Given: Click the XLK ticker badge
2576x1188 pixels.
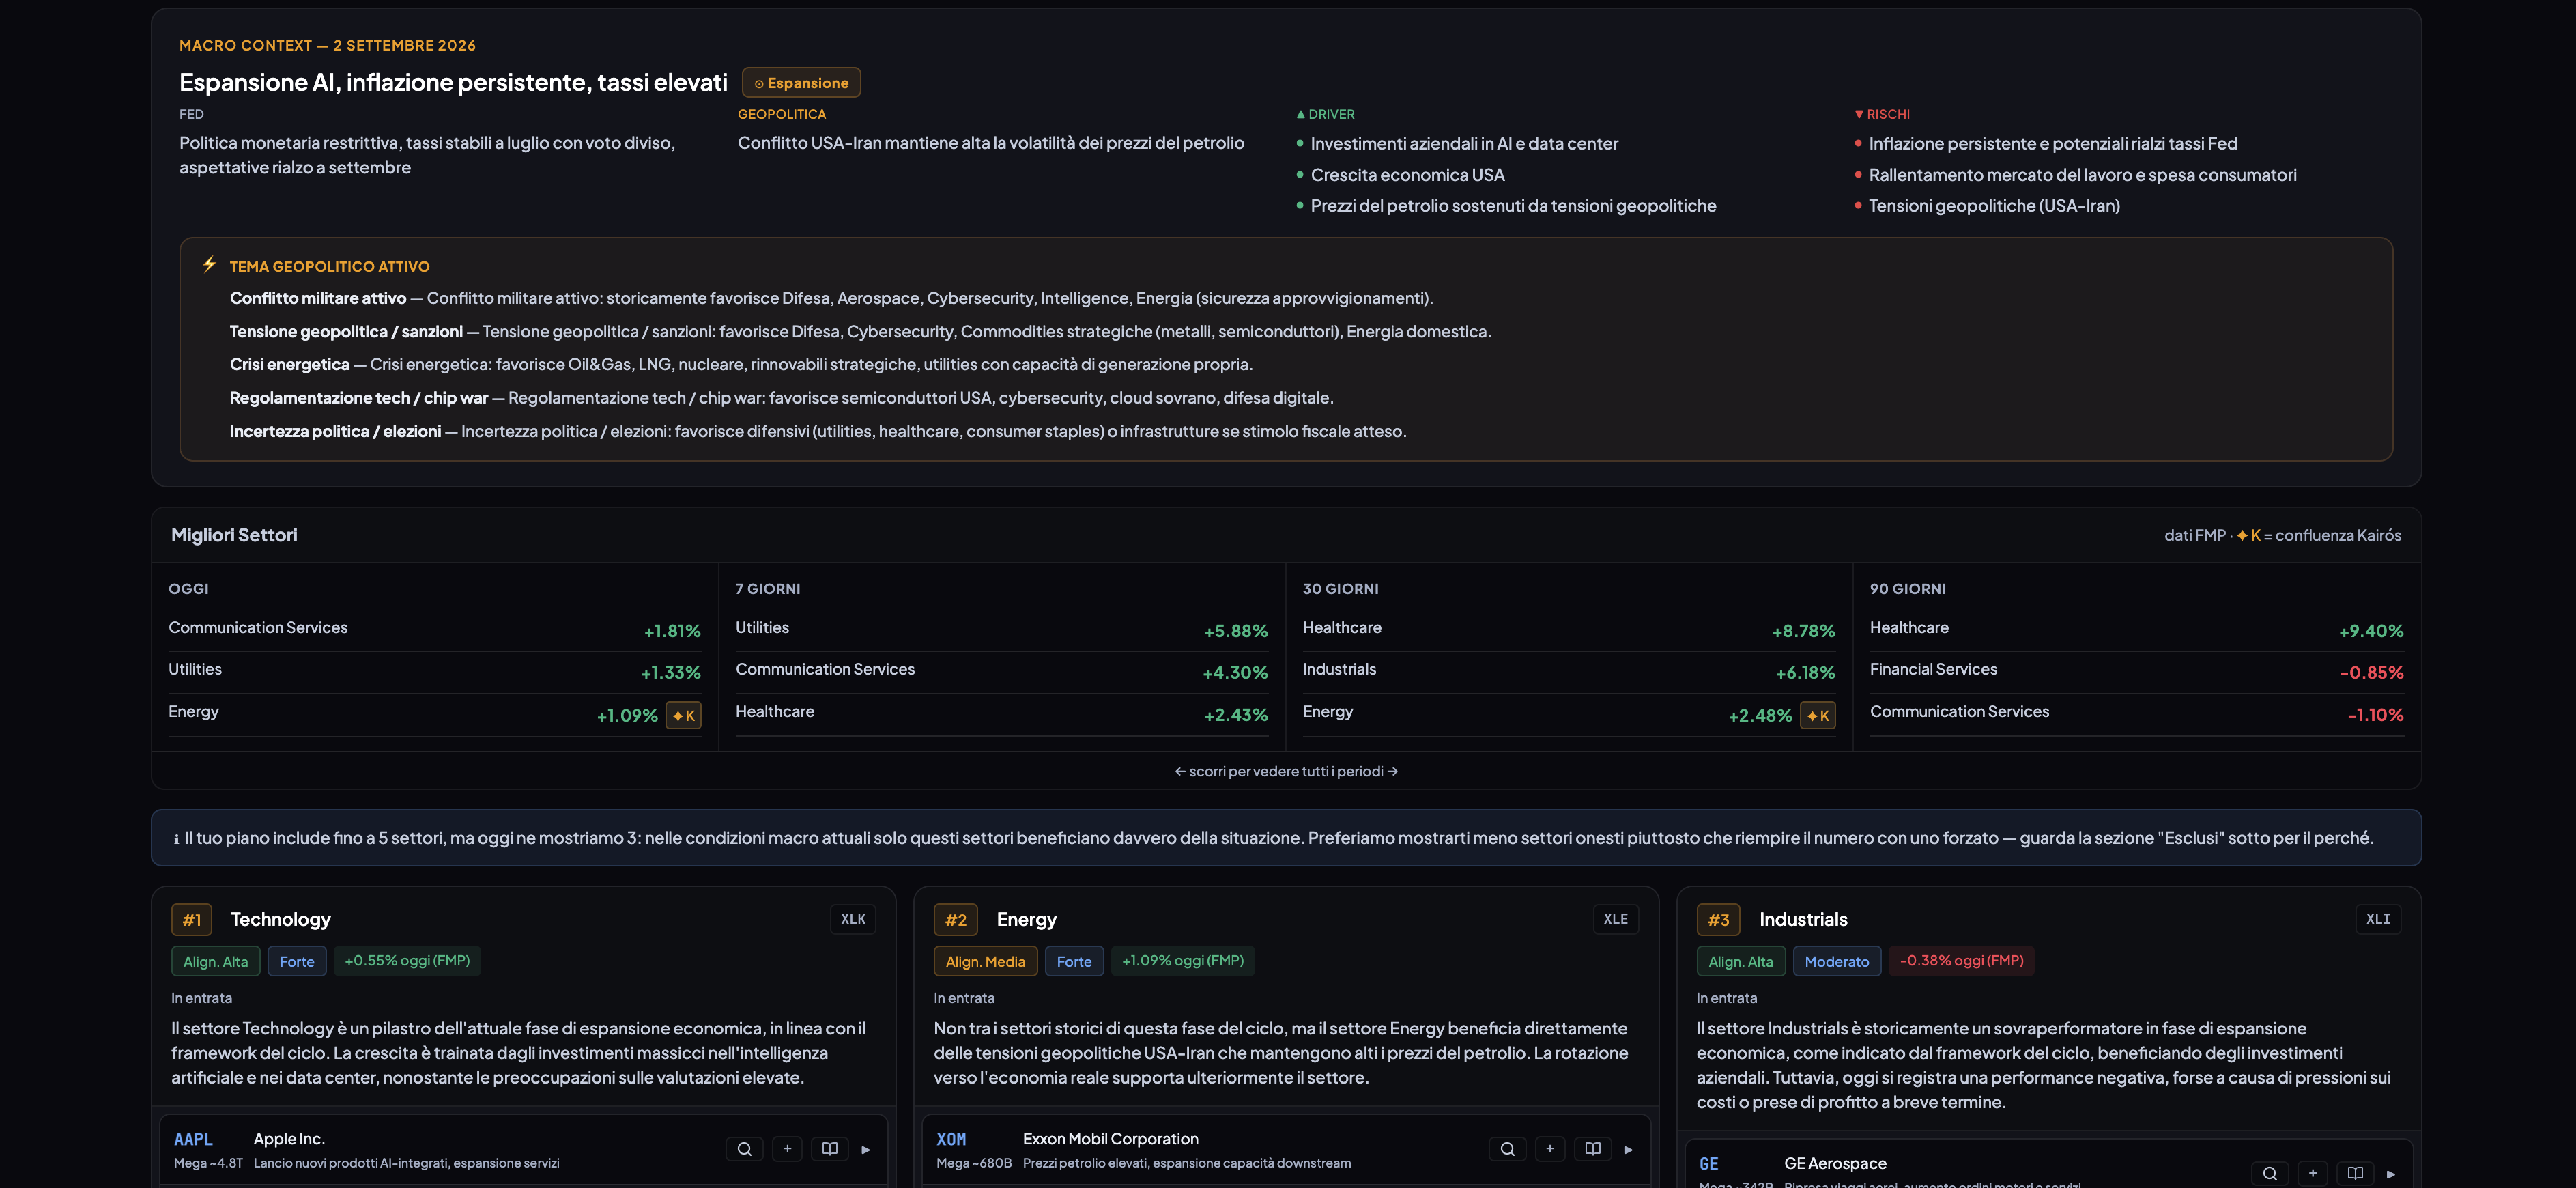Looking at the screenshot, I should pyautogui.click(x=853, y=919).
